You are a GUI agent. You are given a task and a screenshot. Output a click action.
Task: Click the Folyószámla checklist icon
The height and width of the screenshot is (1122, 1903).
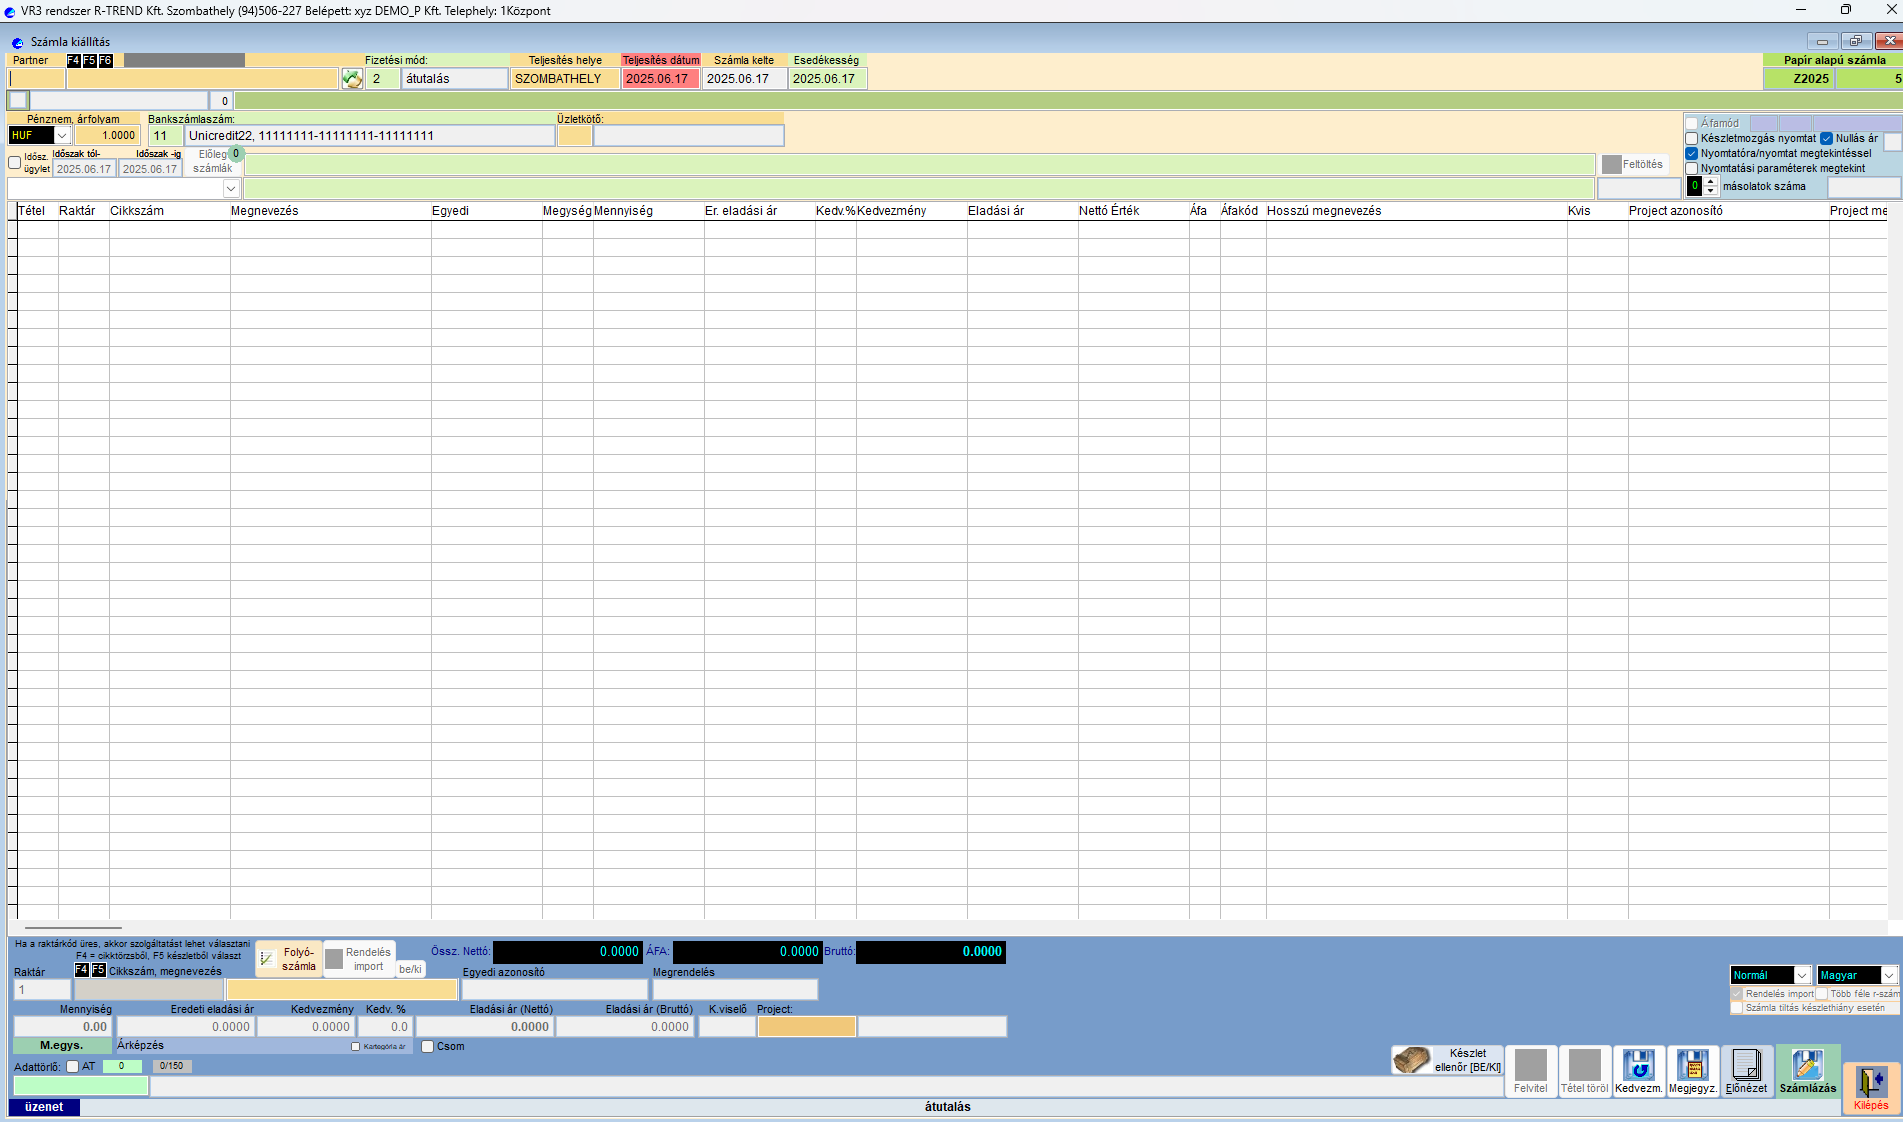267,959
